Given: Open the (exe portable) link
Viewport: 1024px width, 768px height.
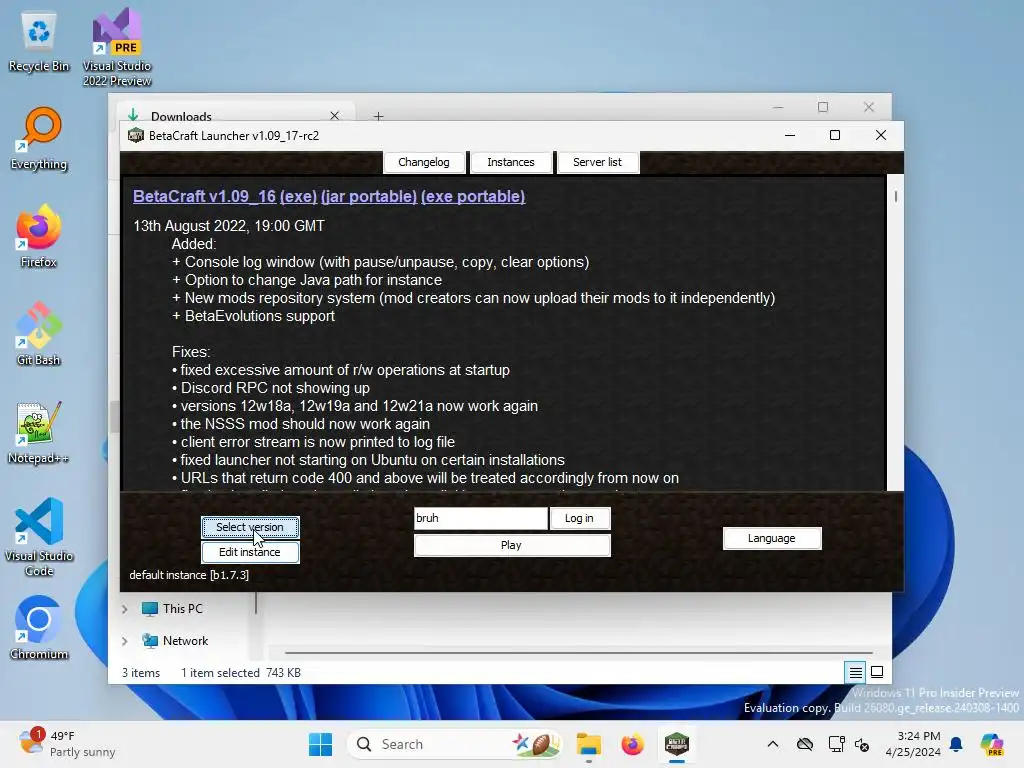Looking at the screenshot, I should click(x=473, y=197).
